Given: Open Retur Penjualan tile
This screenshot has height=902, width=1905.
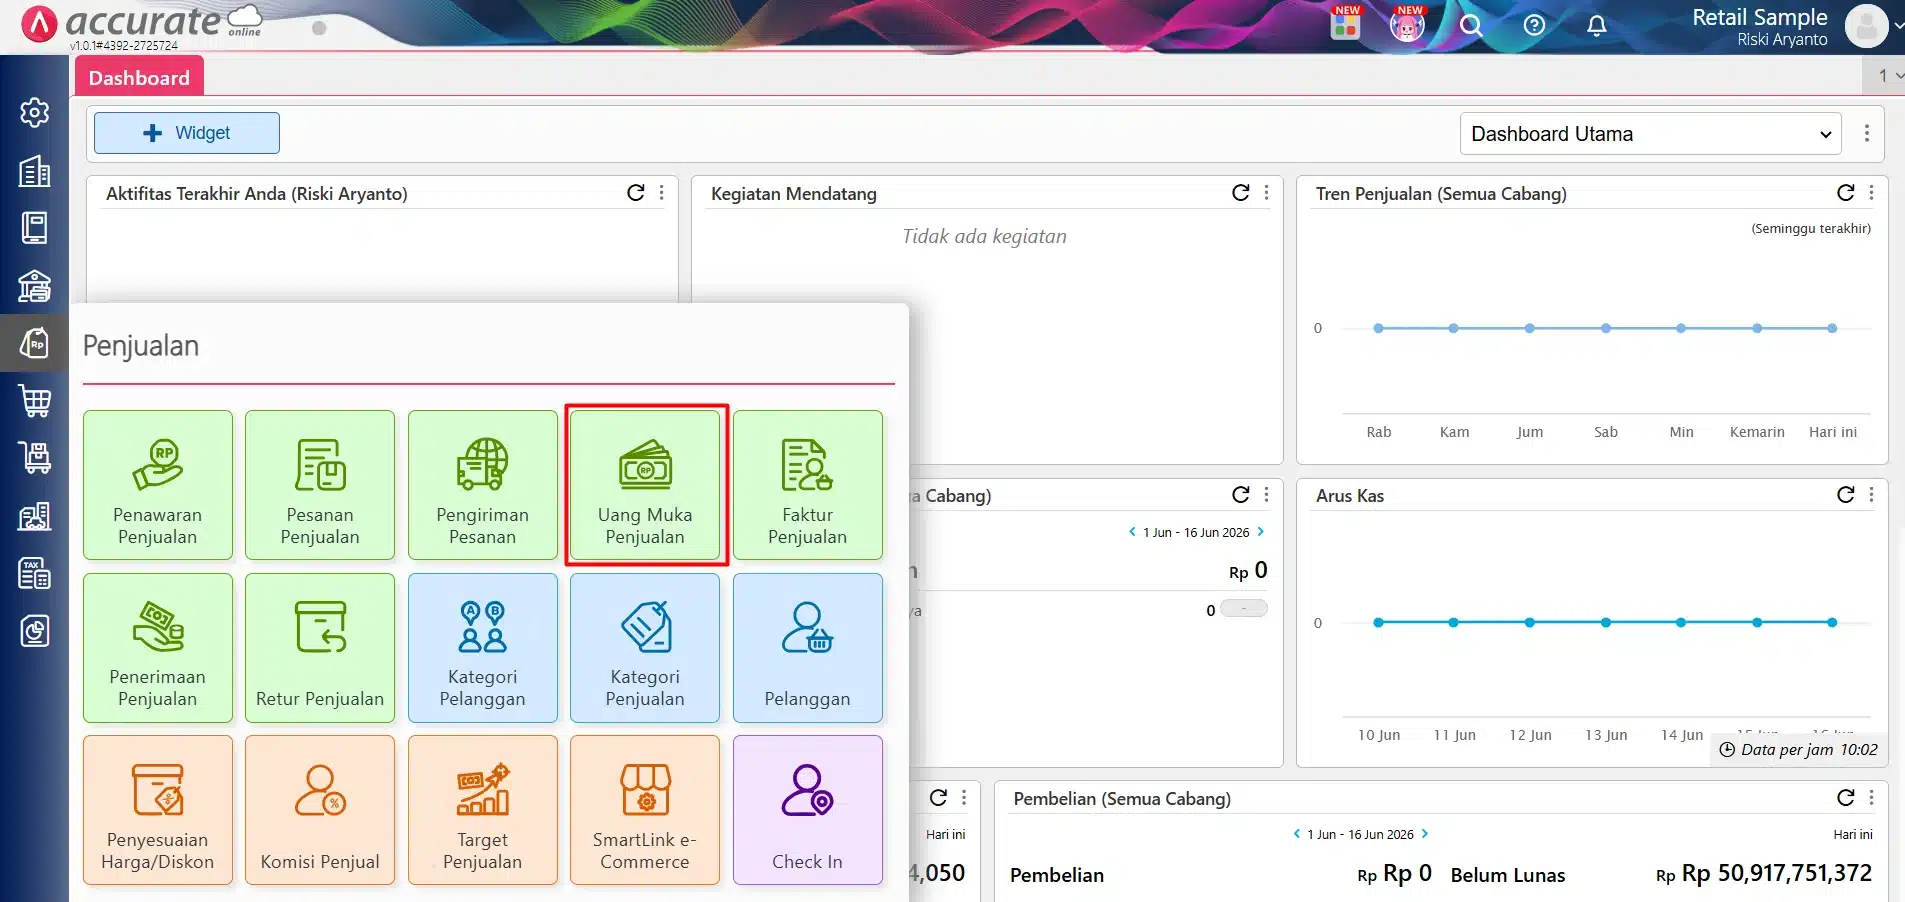Looking at the screenshot, I should [320, 648].
